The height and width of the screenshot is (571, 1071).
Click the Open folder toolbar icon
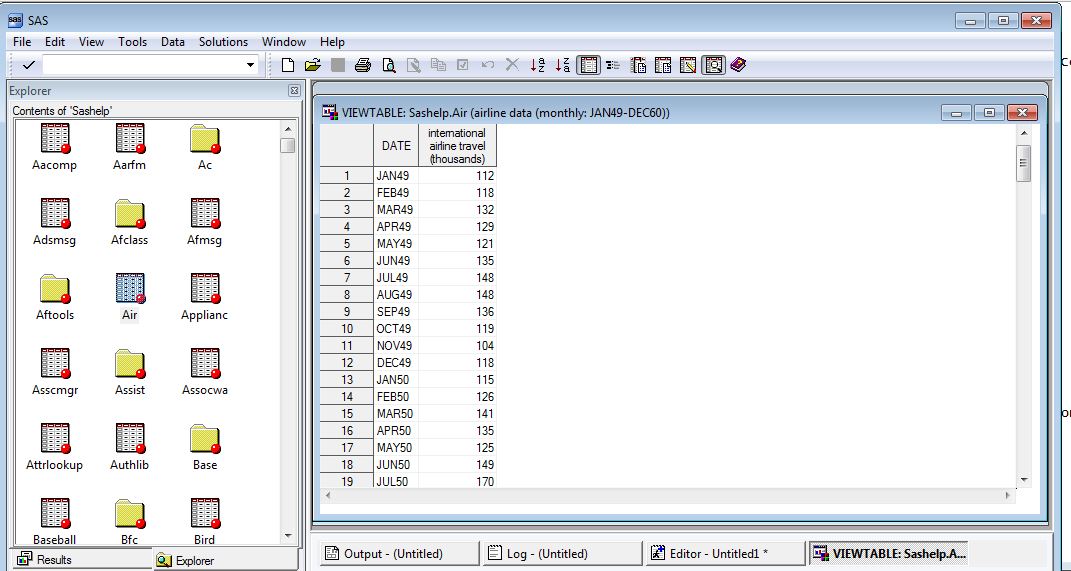[312, 65]
